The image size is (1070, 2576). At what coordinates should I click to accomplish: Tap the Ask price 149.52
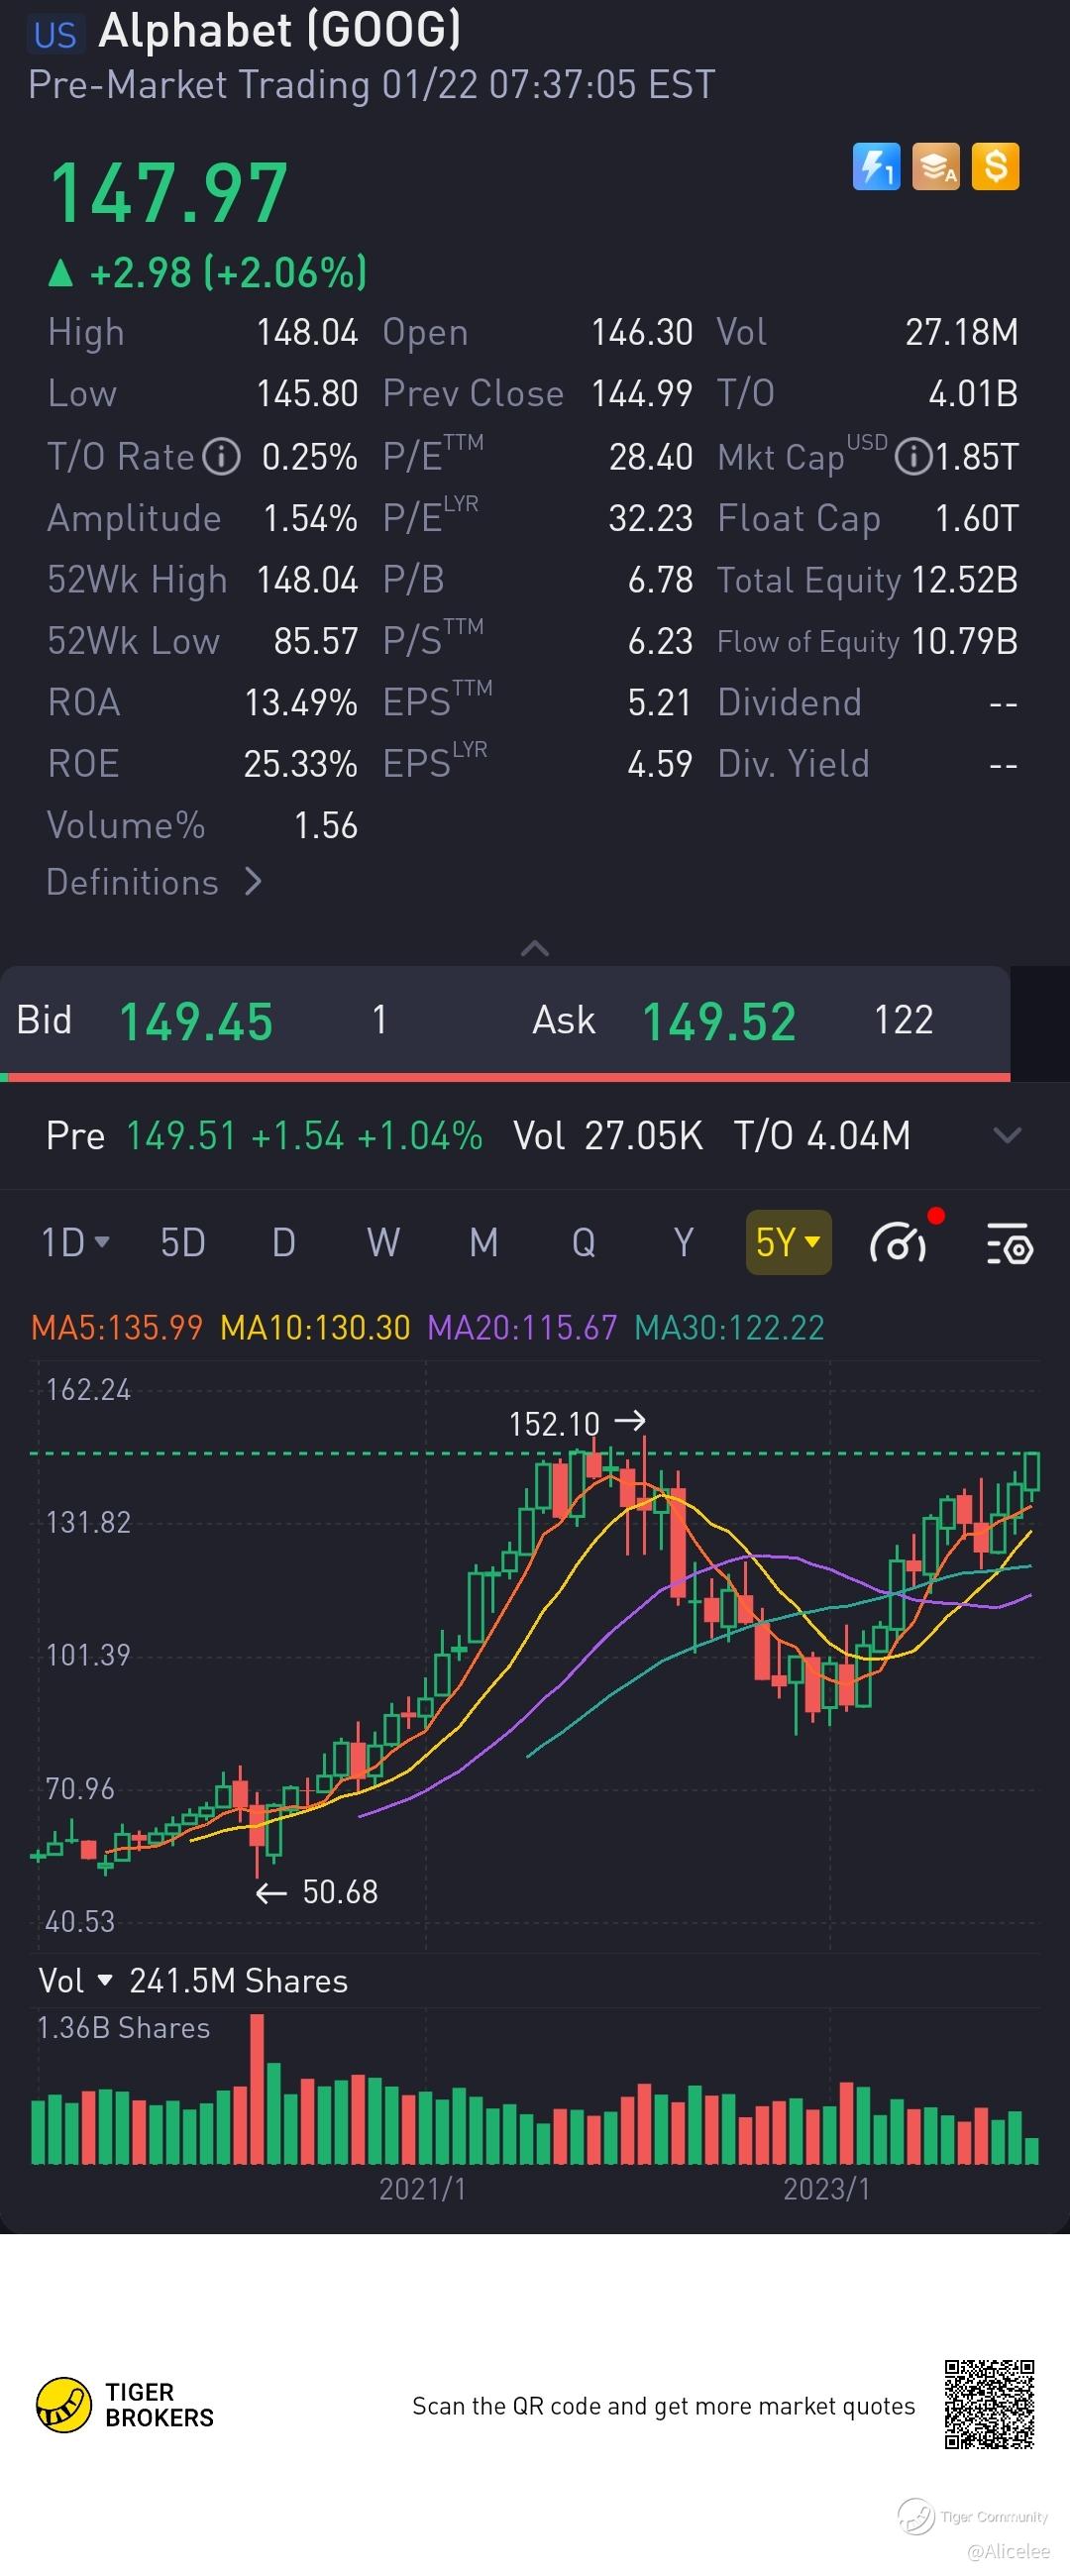(x=719, y=1022)
